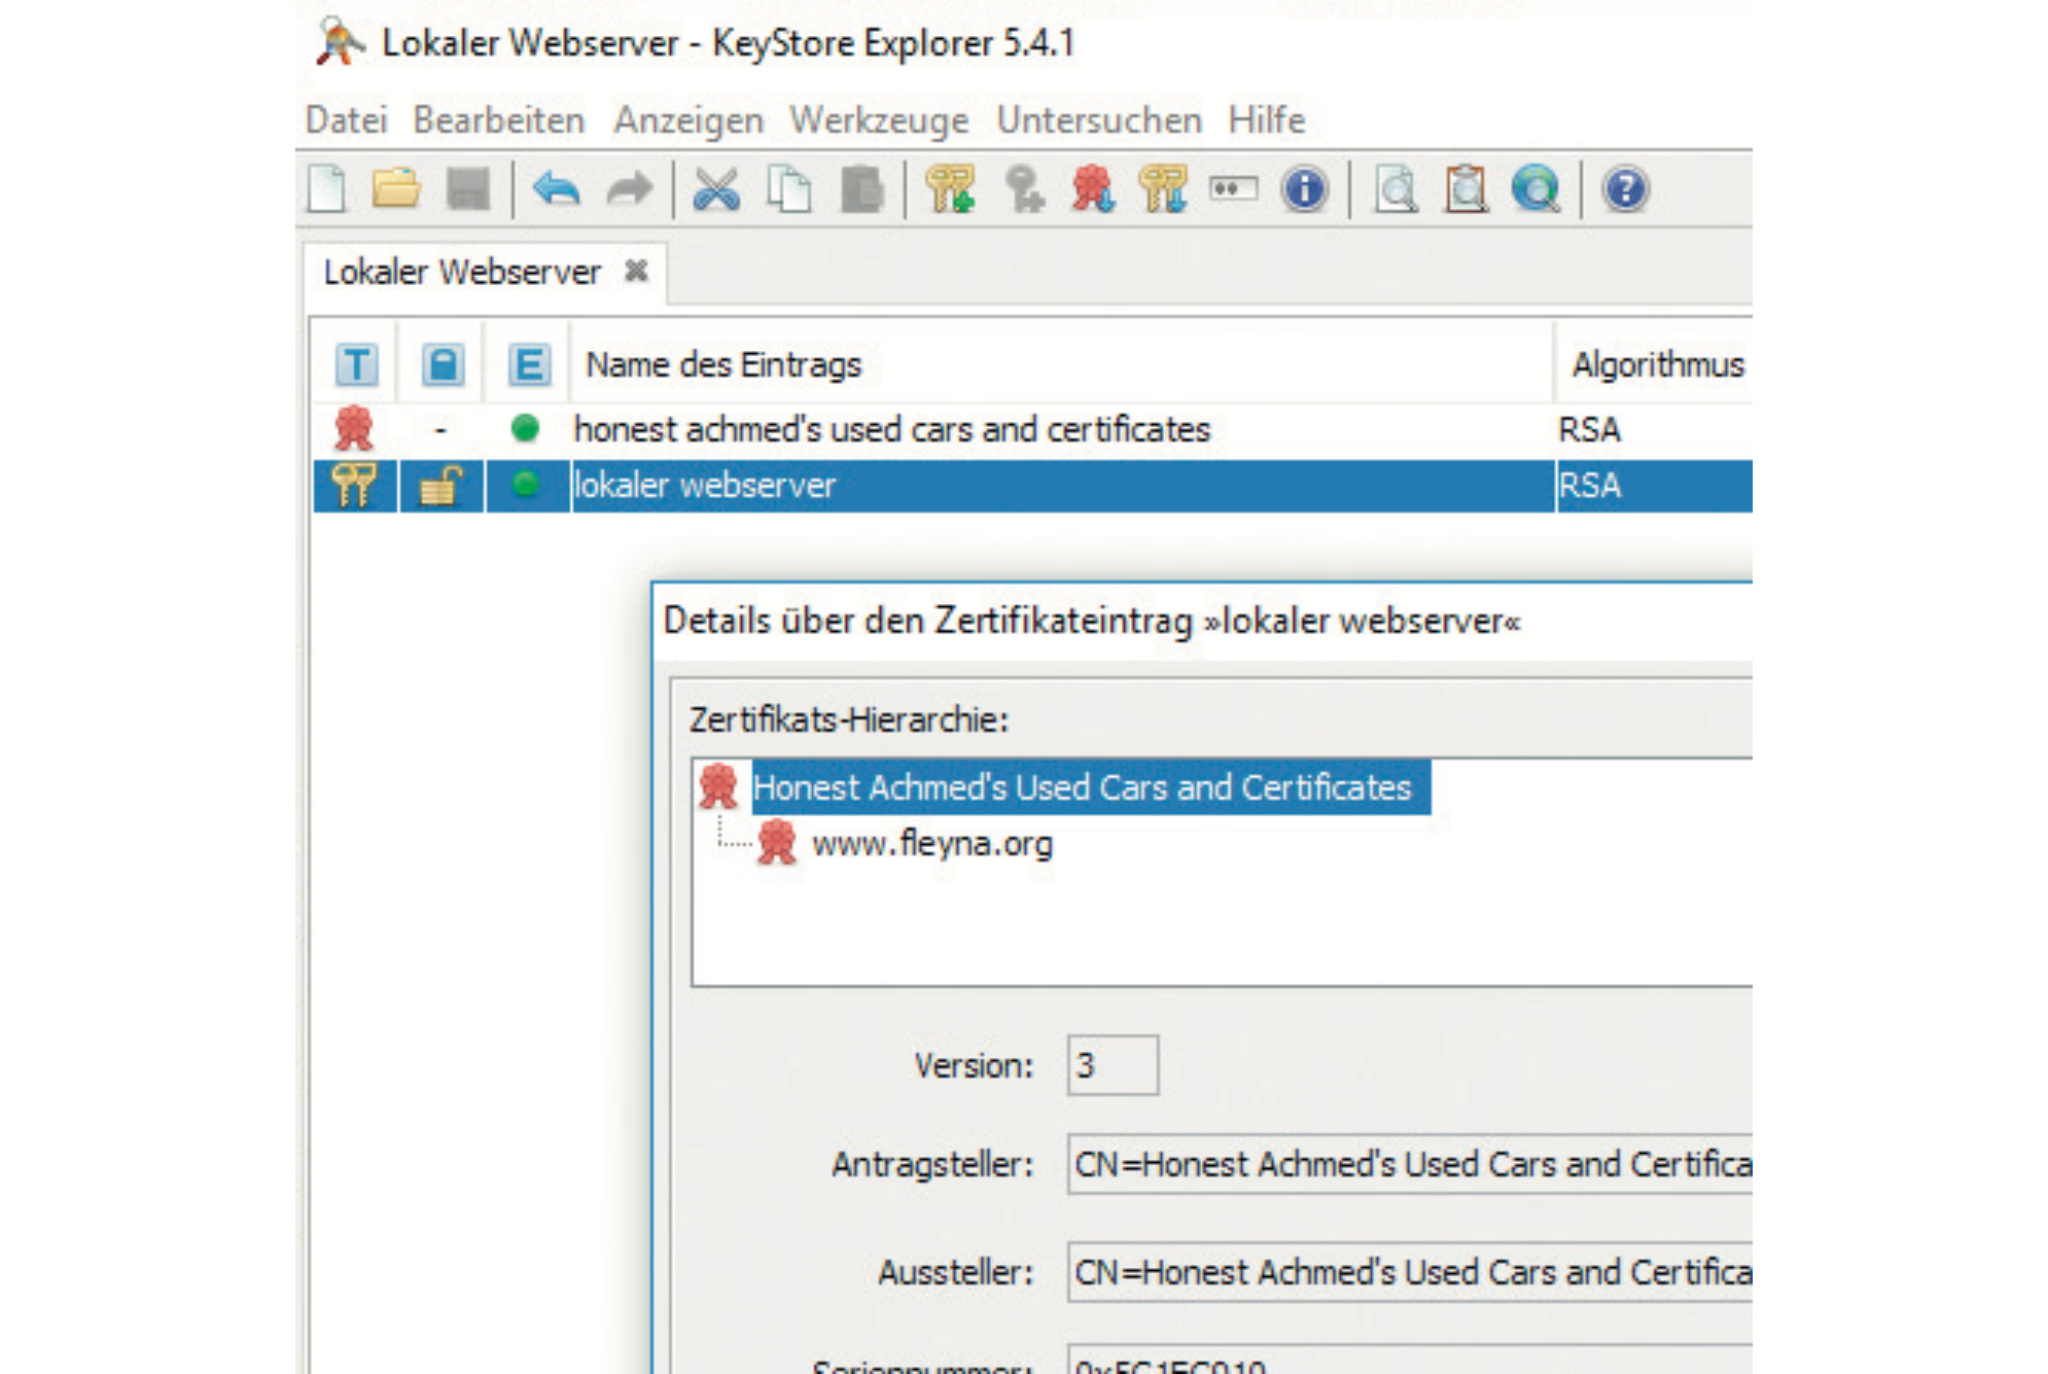Click the Undo arrow icon
The image size is (2048, 1374).
tap(557, 189)
